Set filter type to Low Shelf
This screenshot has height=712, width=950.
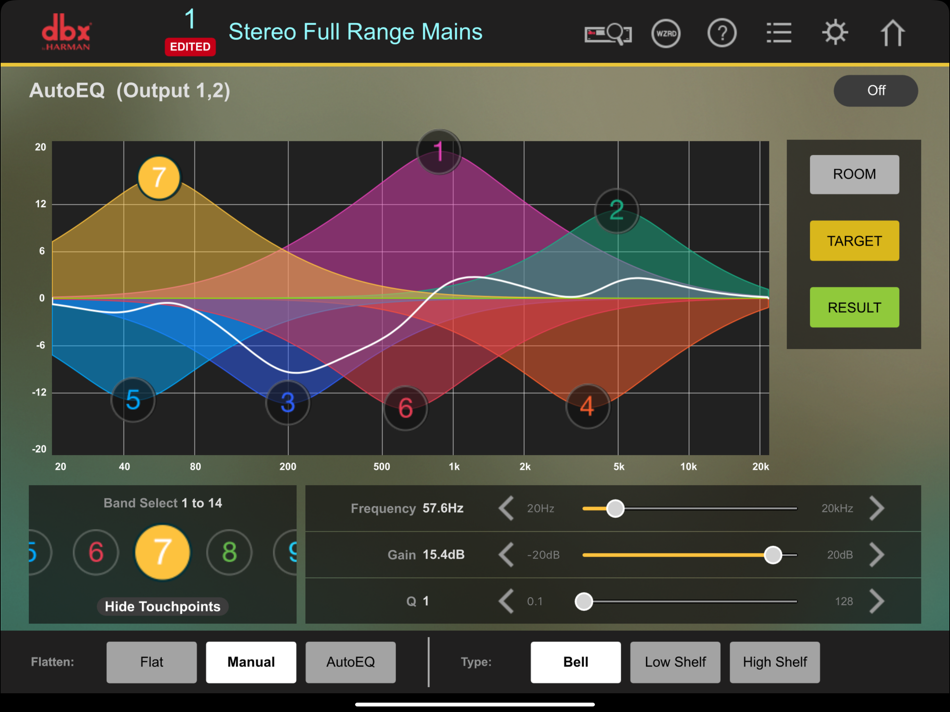(x=675, y=662)
